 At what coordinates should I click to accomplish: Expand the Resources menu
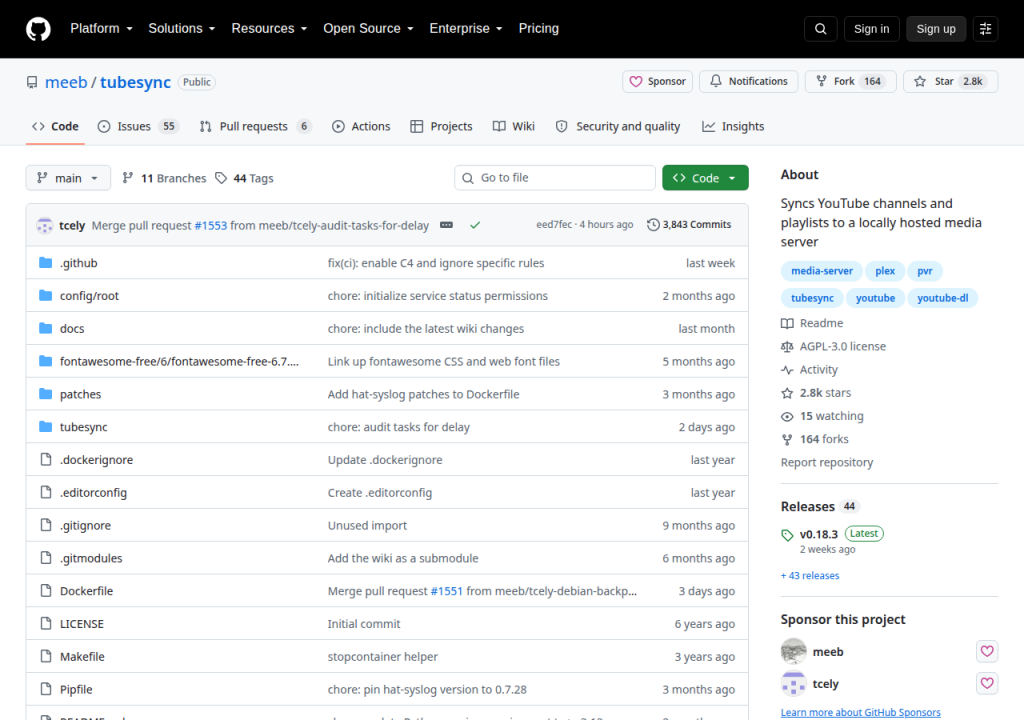tap(269, 29)
